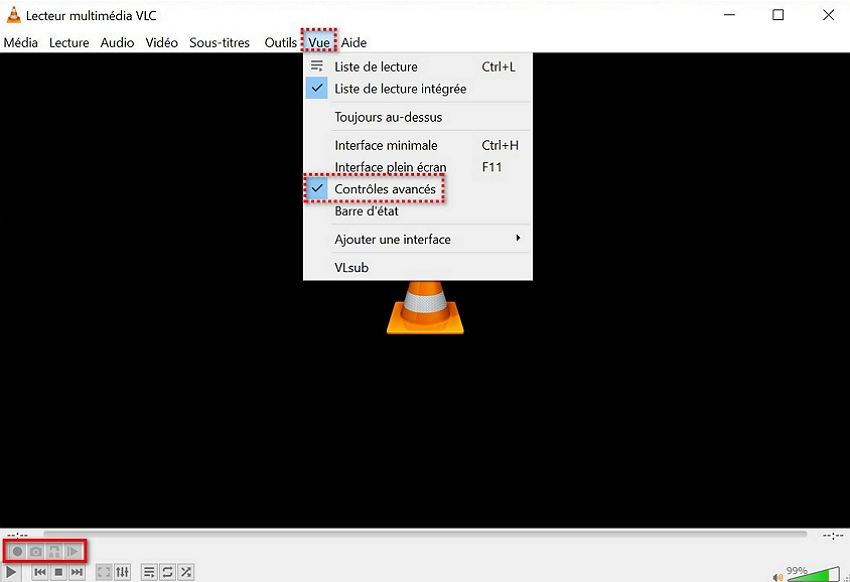Click the frame-by-frame button

(x=73, y=551)
